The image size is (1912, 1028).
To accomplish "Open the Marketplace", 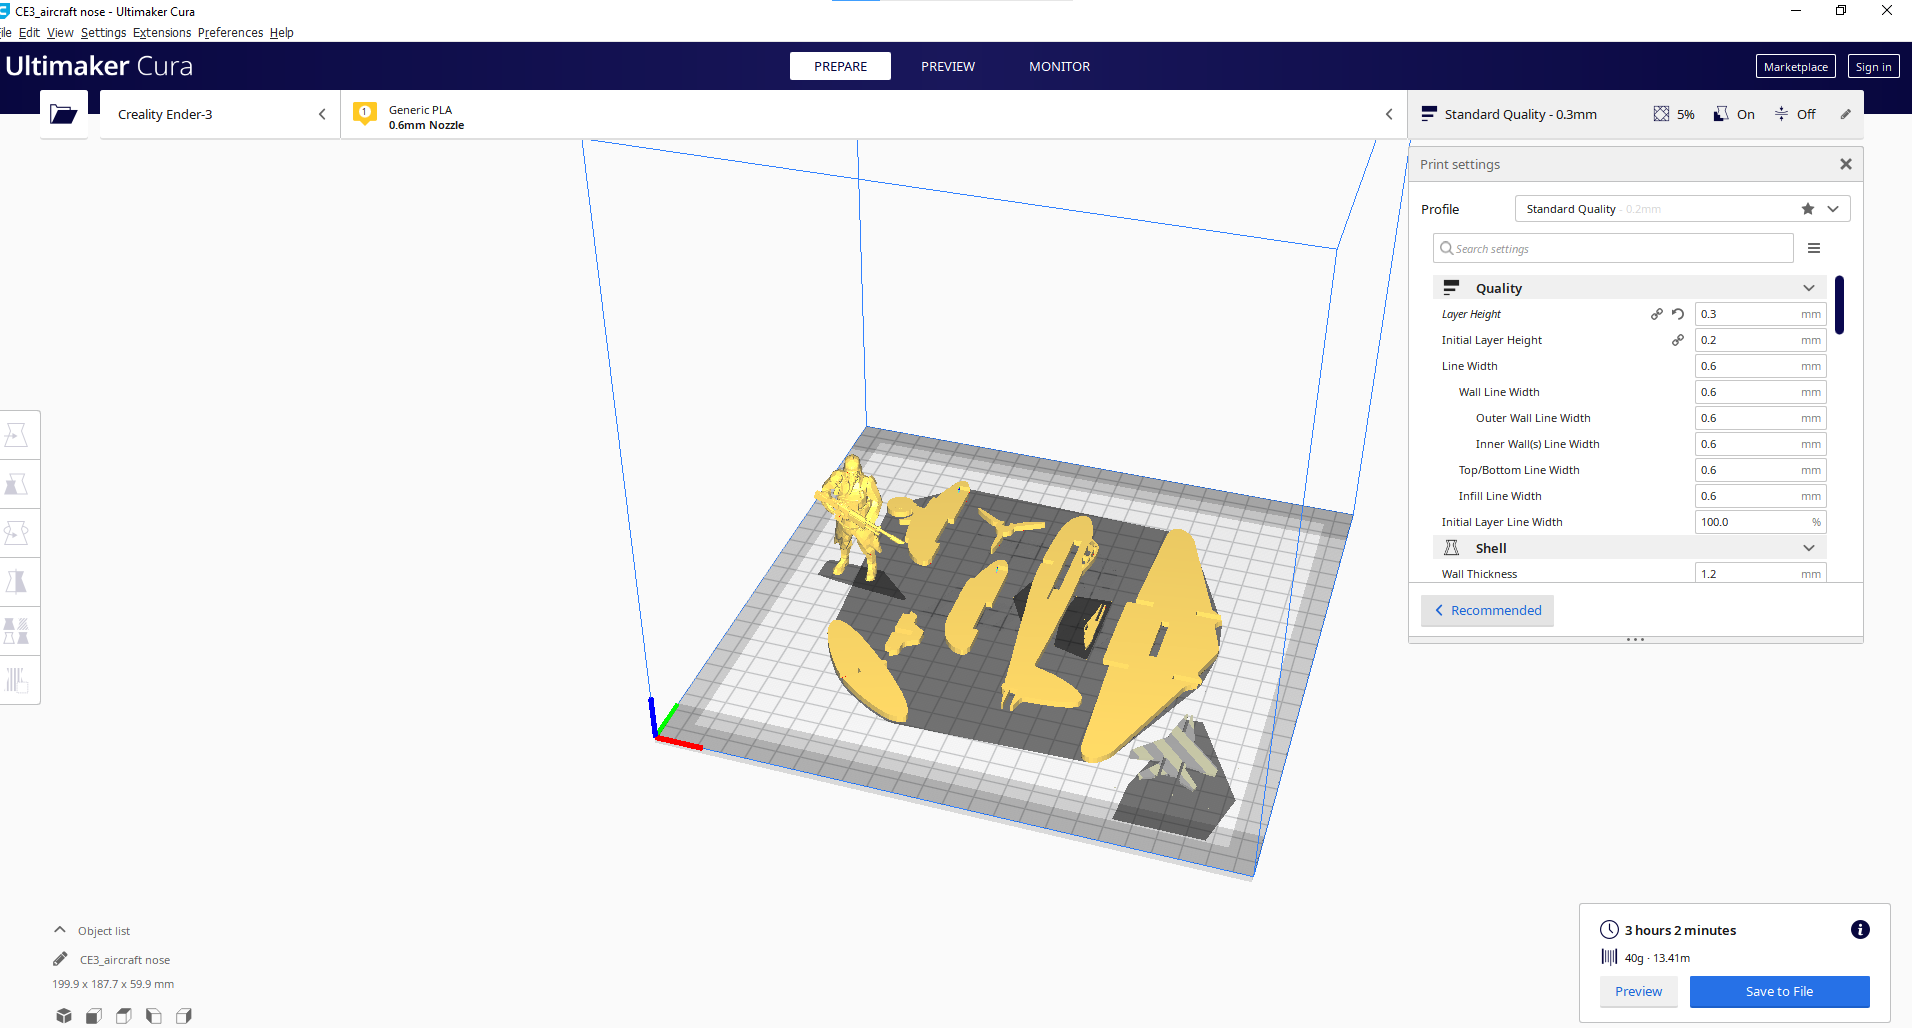I will [1796, 66].
